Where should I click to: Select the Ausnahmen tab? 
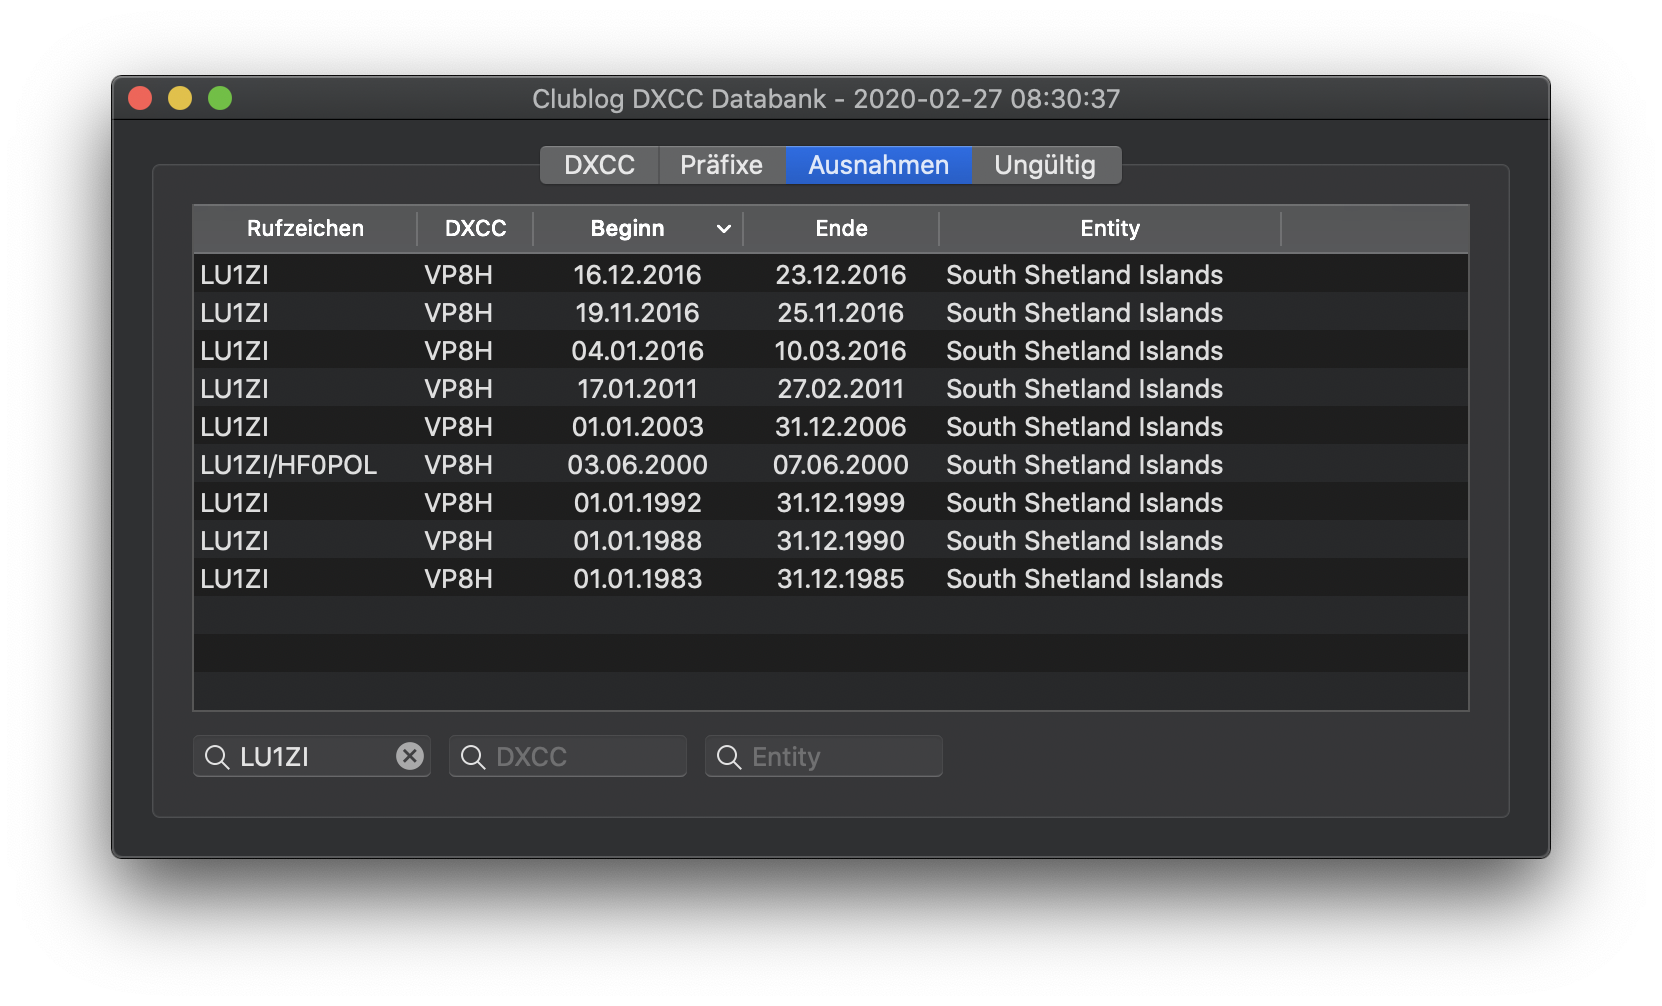pos(878,165)
